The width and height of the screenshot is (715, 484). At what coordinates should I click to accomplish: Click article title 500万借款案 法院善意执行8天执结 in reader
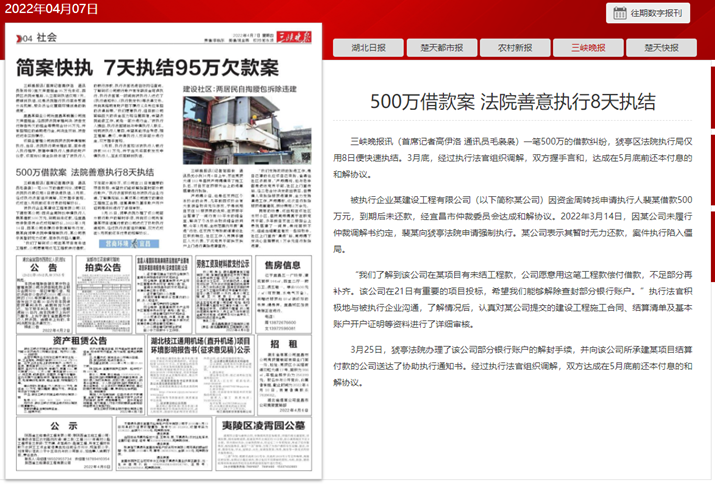[x=513, y=102]
